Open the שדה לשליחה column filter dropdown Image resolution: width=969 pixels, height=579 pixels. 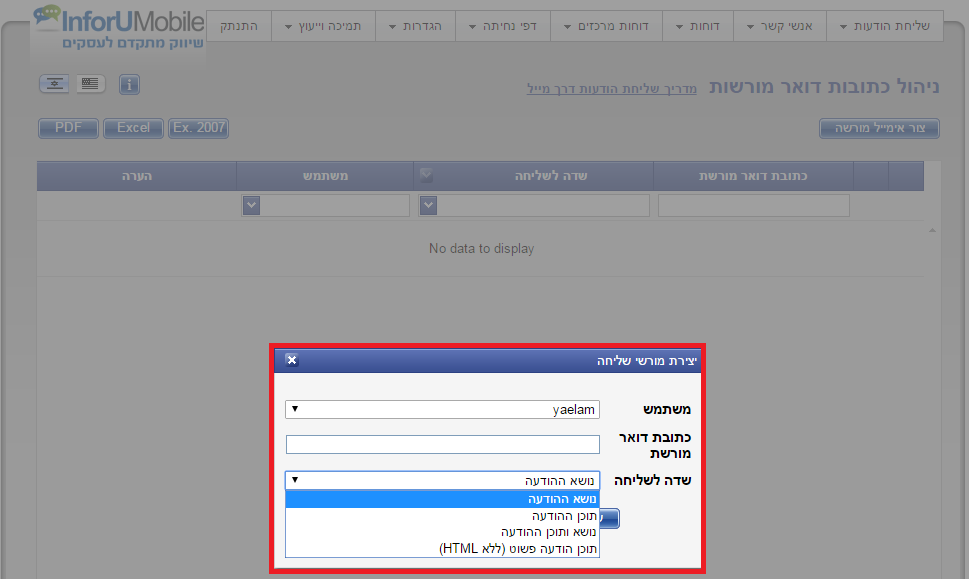(427, 205)
